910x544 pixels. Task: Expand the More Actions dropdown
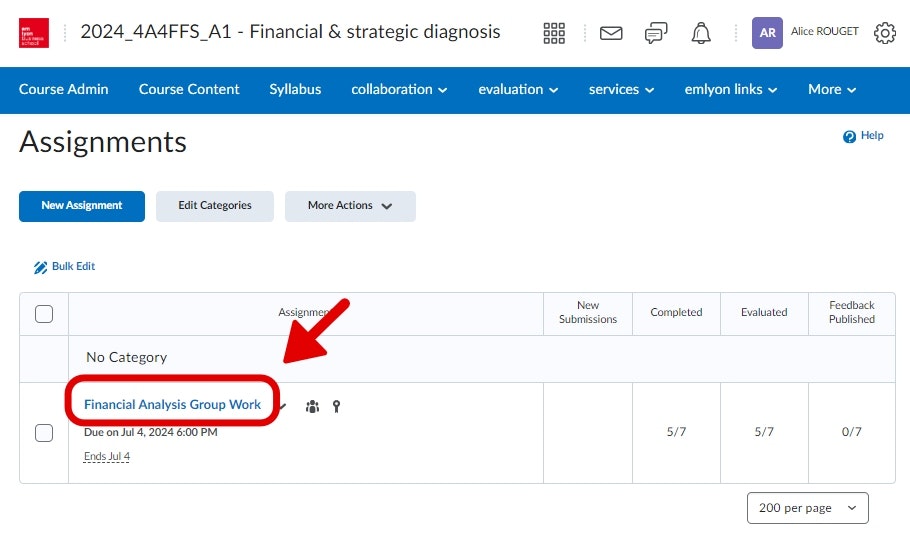tap(350, 206)
